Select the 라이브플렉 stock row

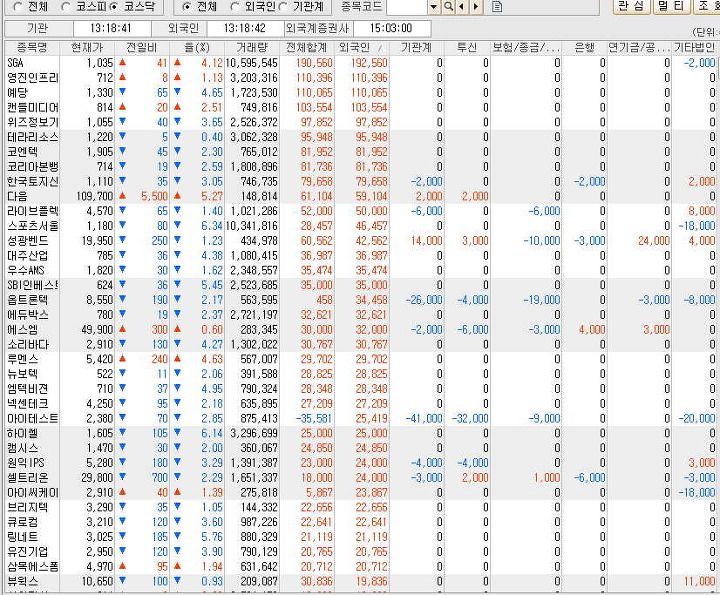click(361, 211)
